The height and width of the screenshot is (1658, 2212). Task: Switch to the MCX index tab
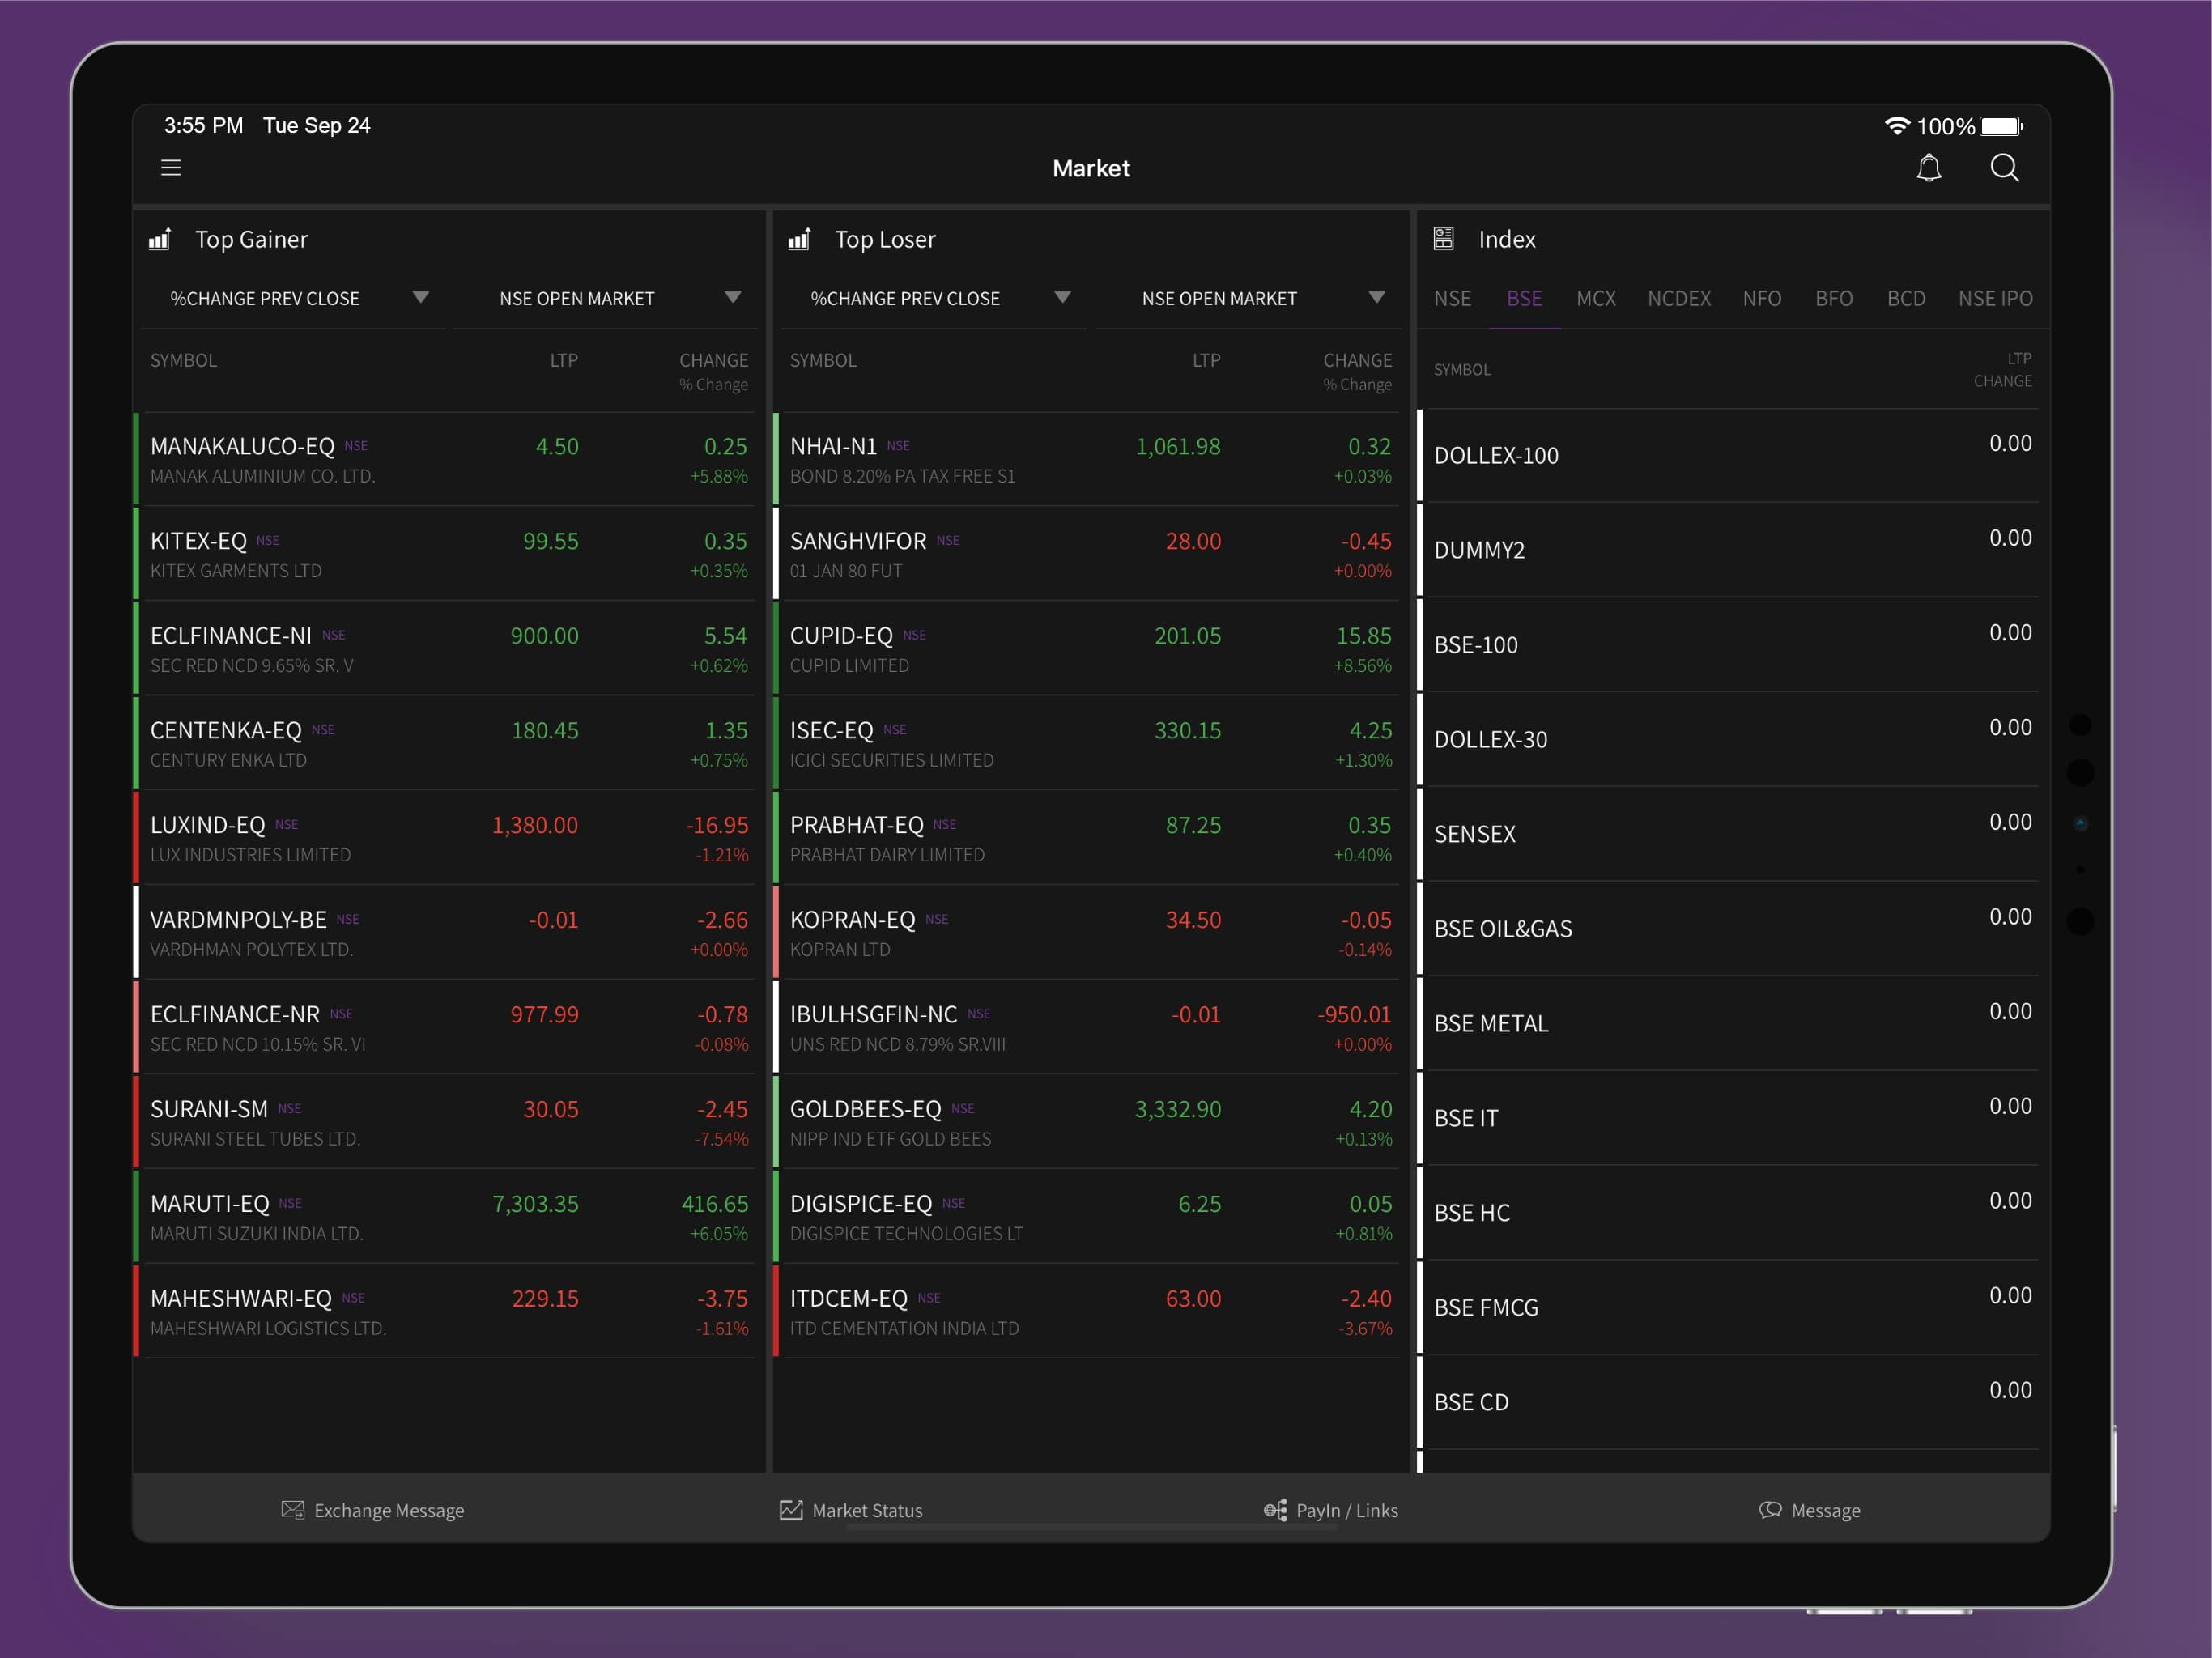1596,298
